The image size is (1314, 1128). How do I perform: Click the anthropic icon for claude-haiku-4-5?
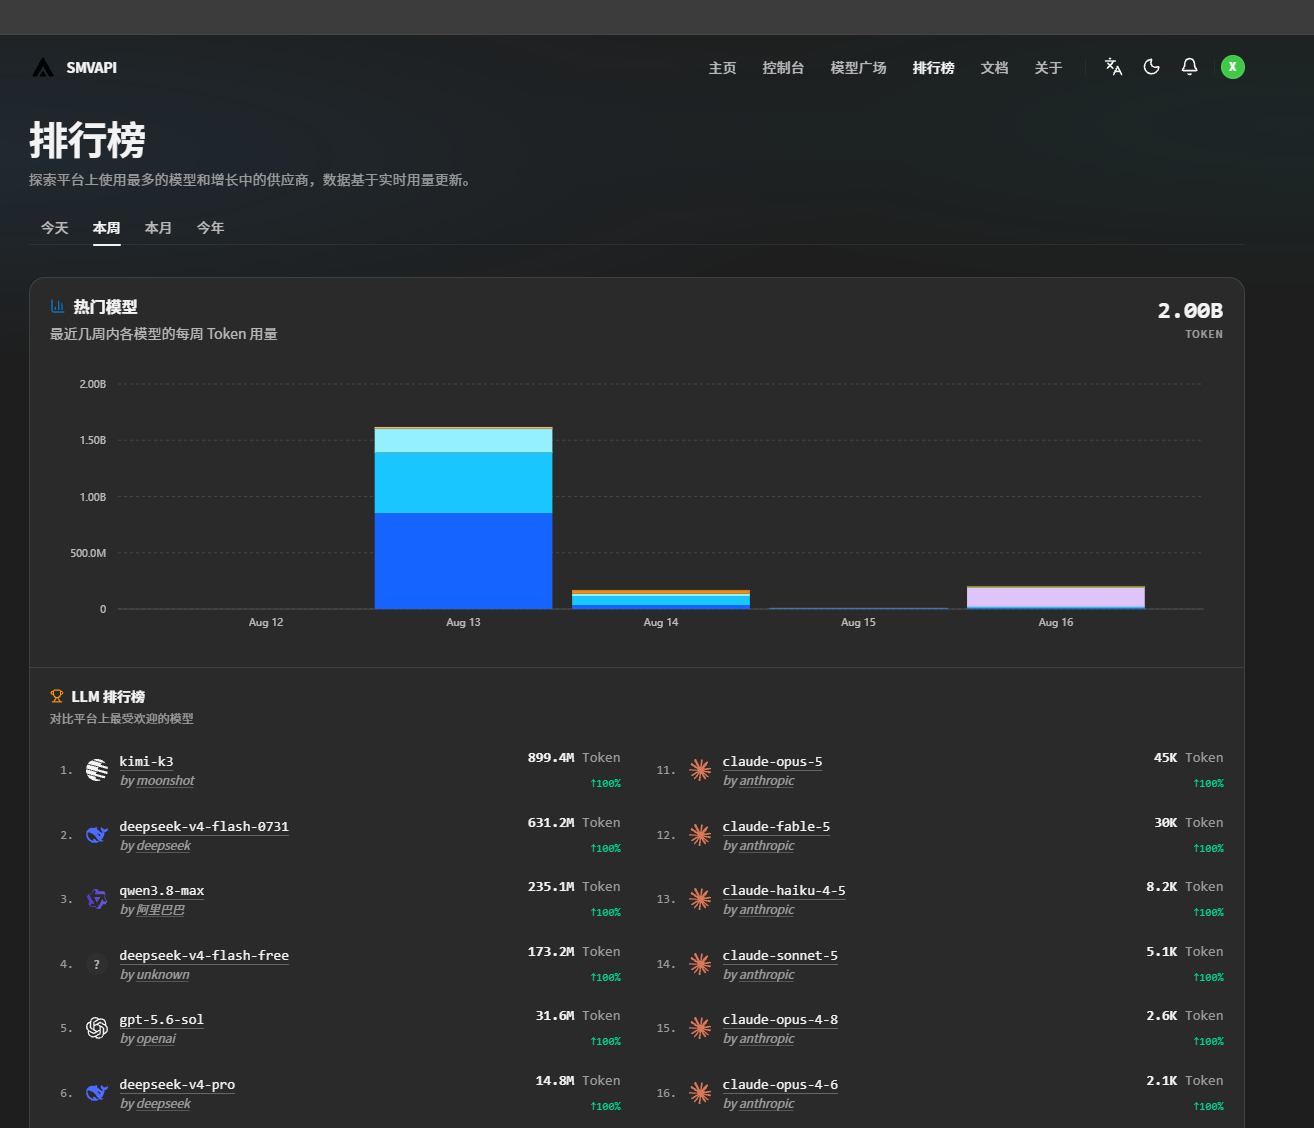pyautogui.click(x=700, y=899)
